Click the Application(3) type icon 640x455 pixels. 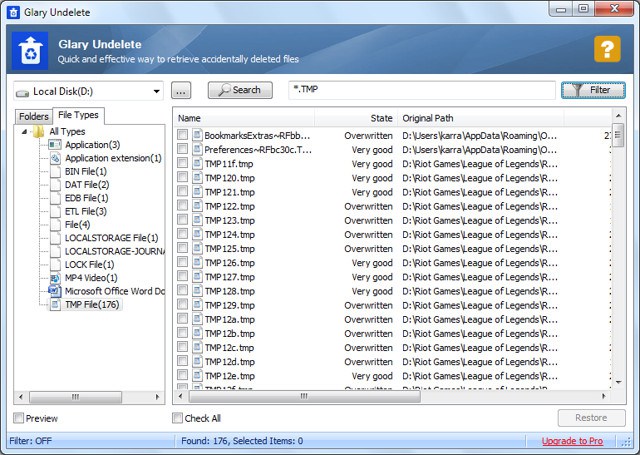(x=55, y=145)
